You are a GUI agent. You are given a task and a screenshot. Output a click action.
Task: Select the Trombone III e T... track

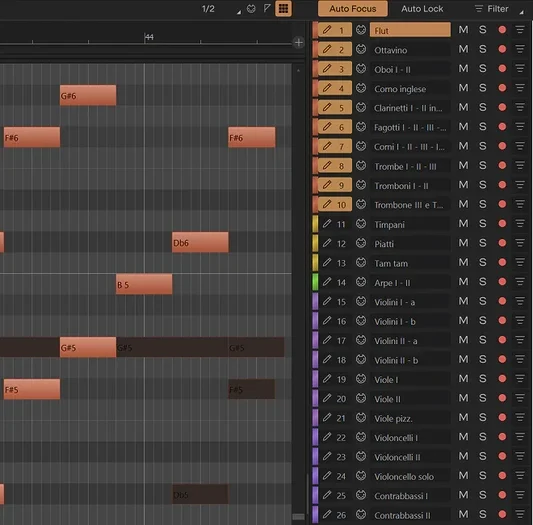pos(410,204)
